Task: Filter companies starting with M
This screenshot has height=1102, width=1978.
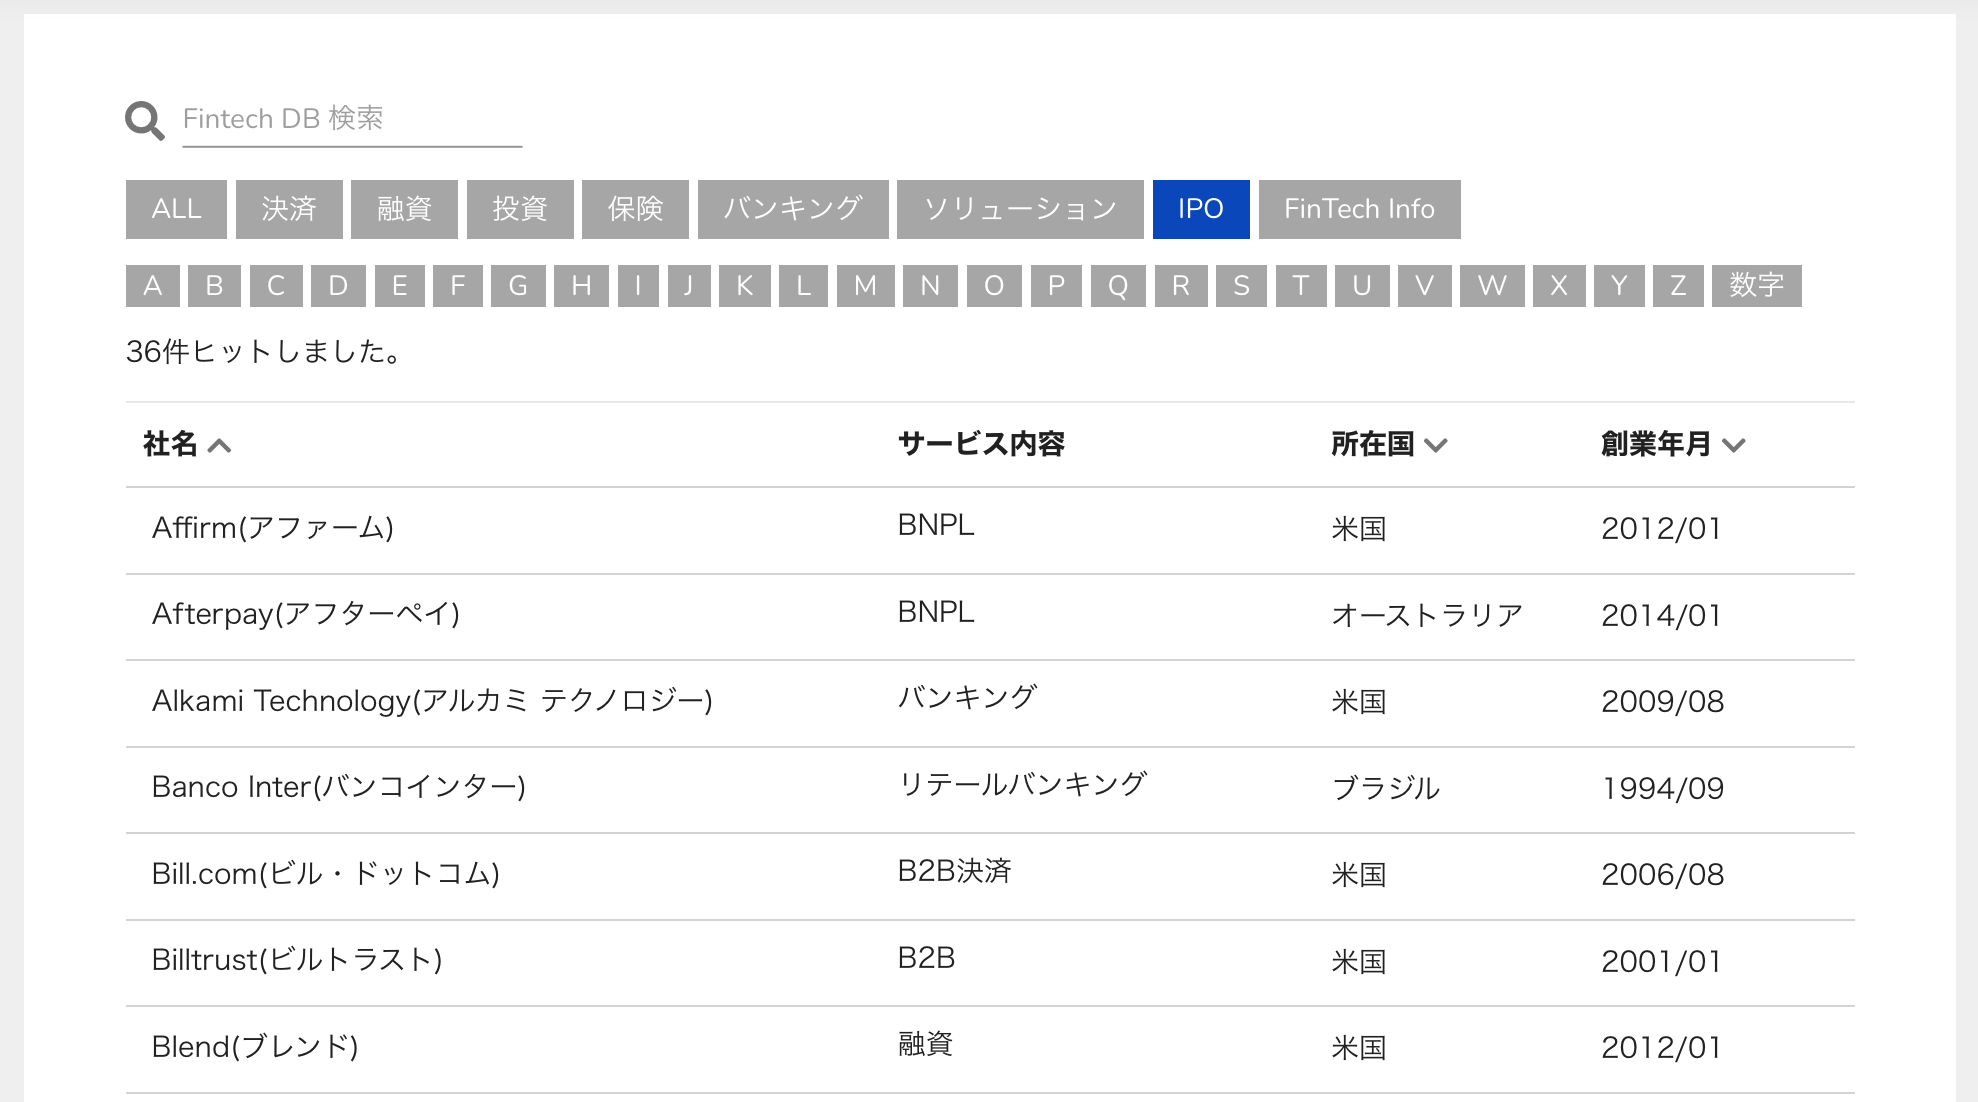Action: coord(862,286)
